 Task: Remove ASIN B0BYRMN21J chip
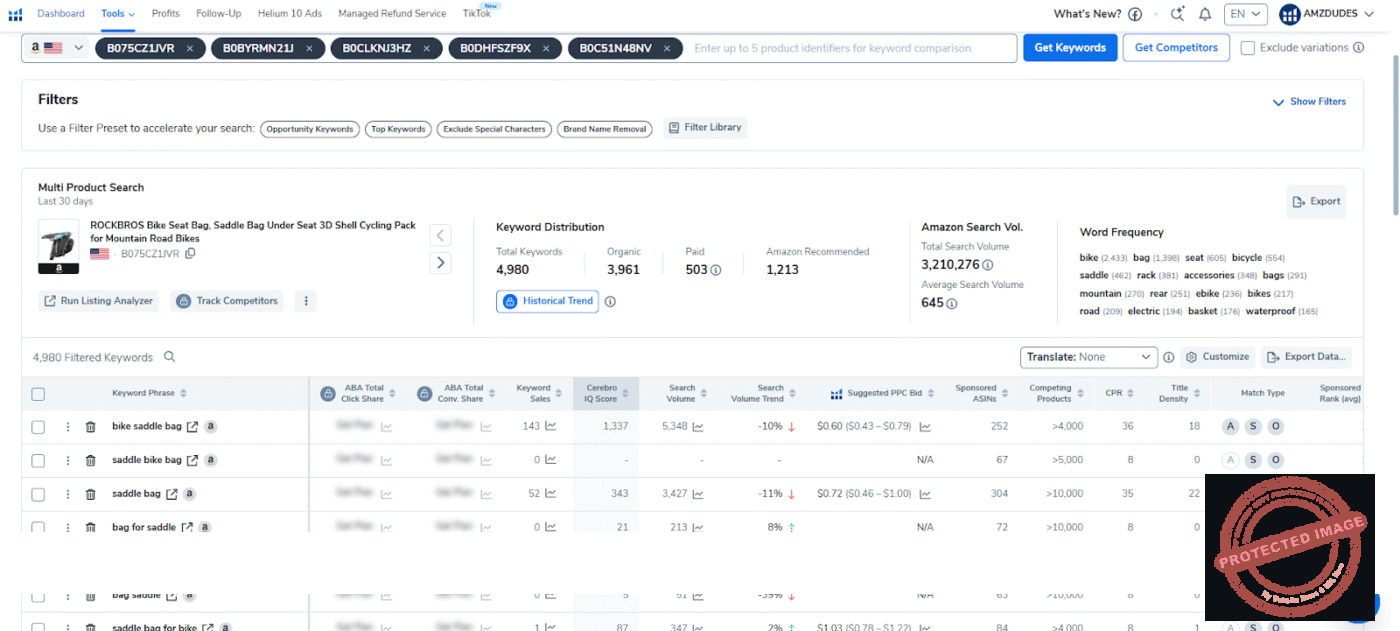pyautogui.click(x=309, y=48)
